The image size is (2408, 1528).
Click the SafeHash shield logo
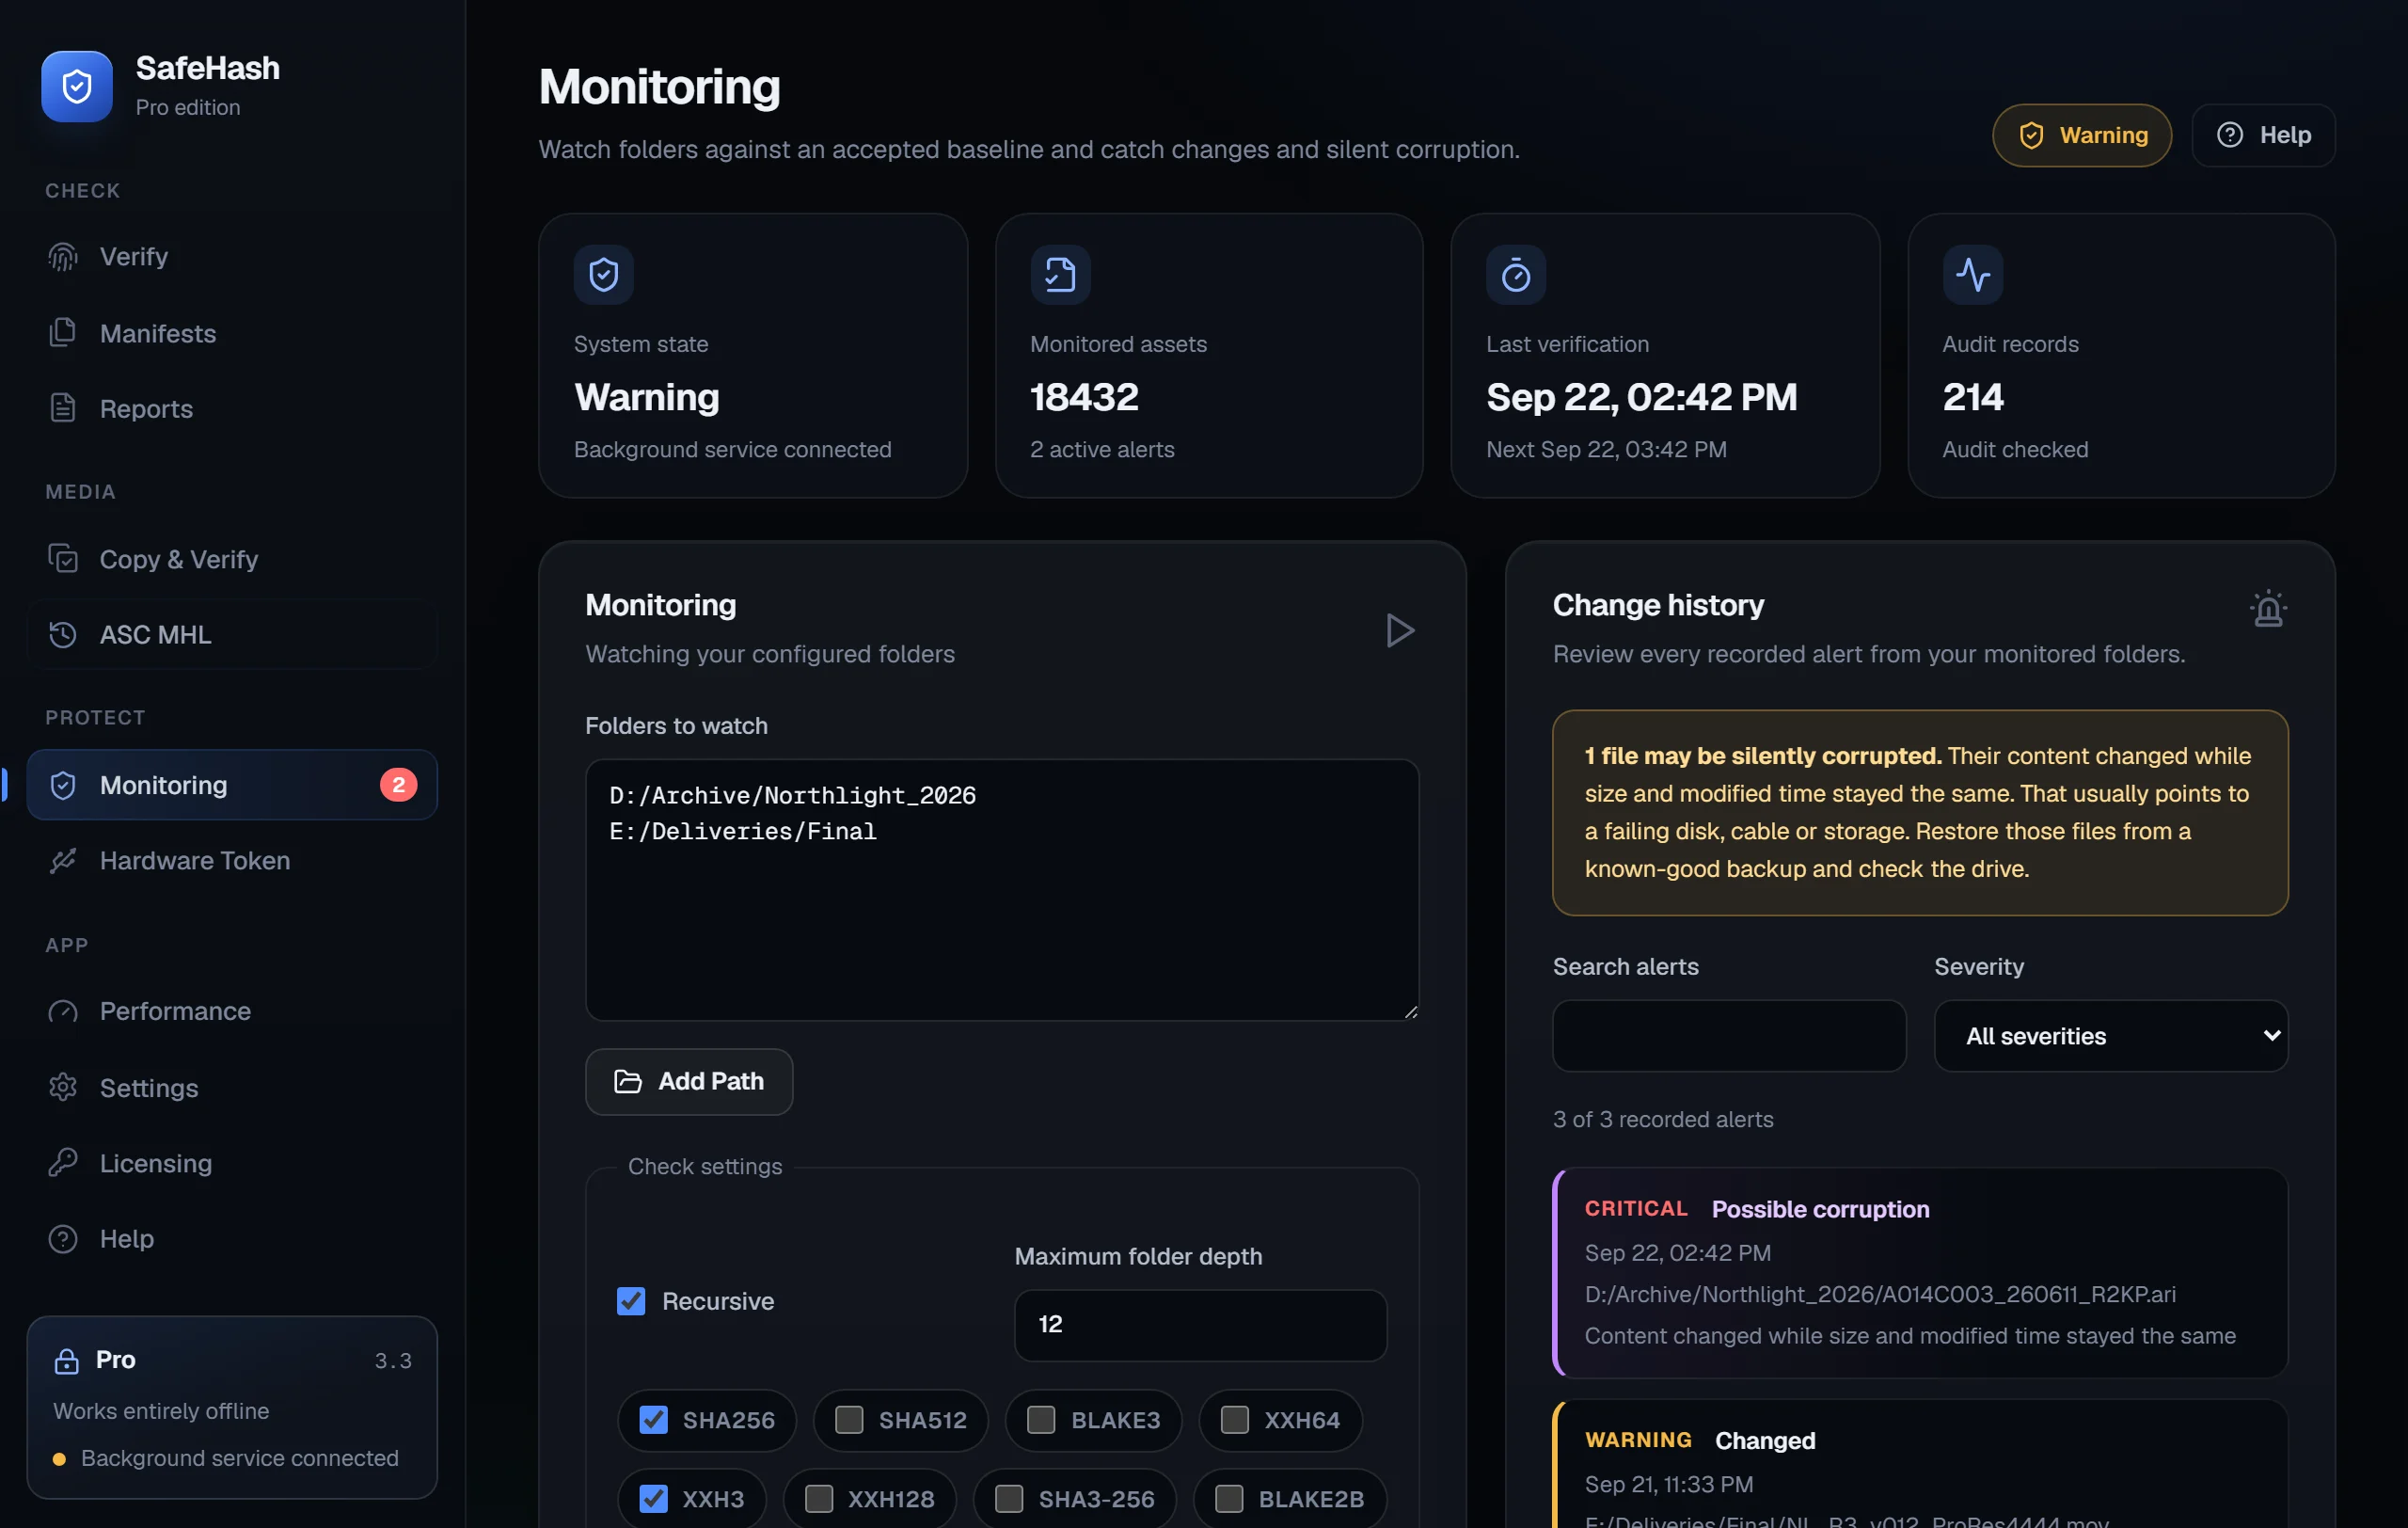click(x=77, y=86)
